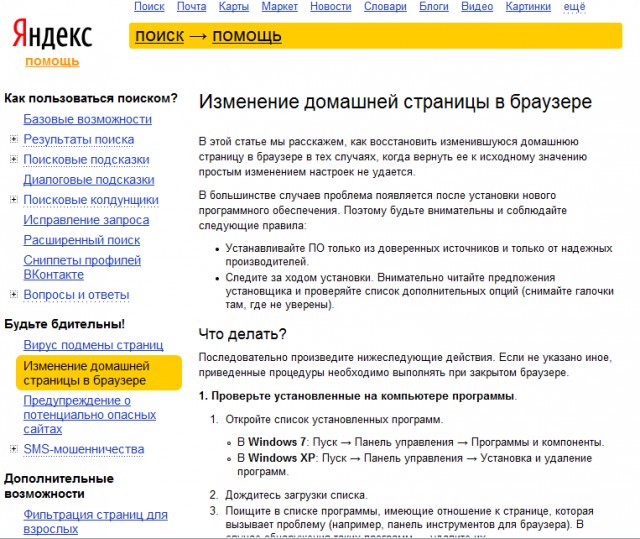Open Базовые возможности link
Image resolution: width=640 pixels, height=539 pixels.
coord(87,119)
